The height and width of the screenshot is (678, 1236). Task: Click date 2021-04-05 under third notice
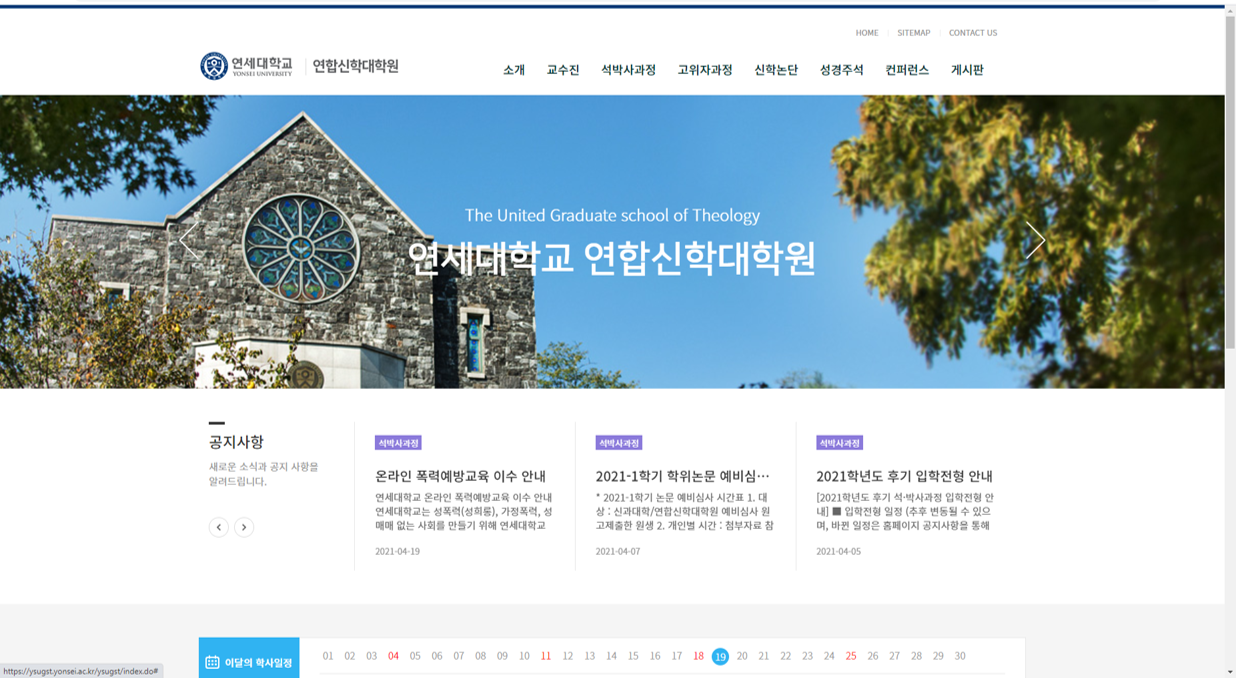tap(838, 551)
